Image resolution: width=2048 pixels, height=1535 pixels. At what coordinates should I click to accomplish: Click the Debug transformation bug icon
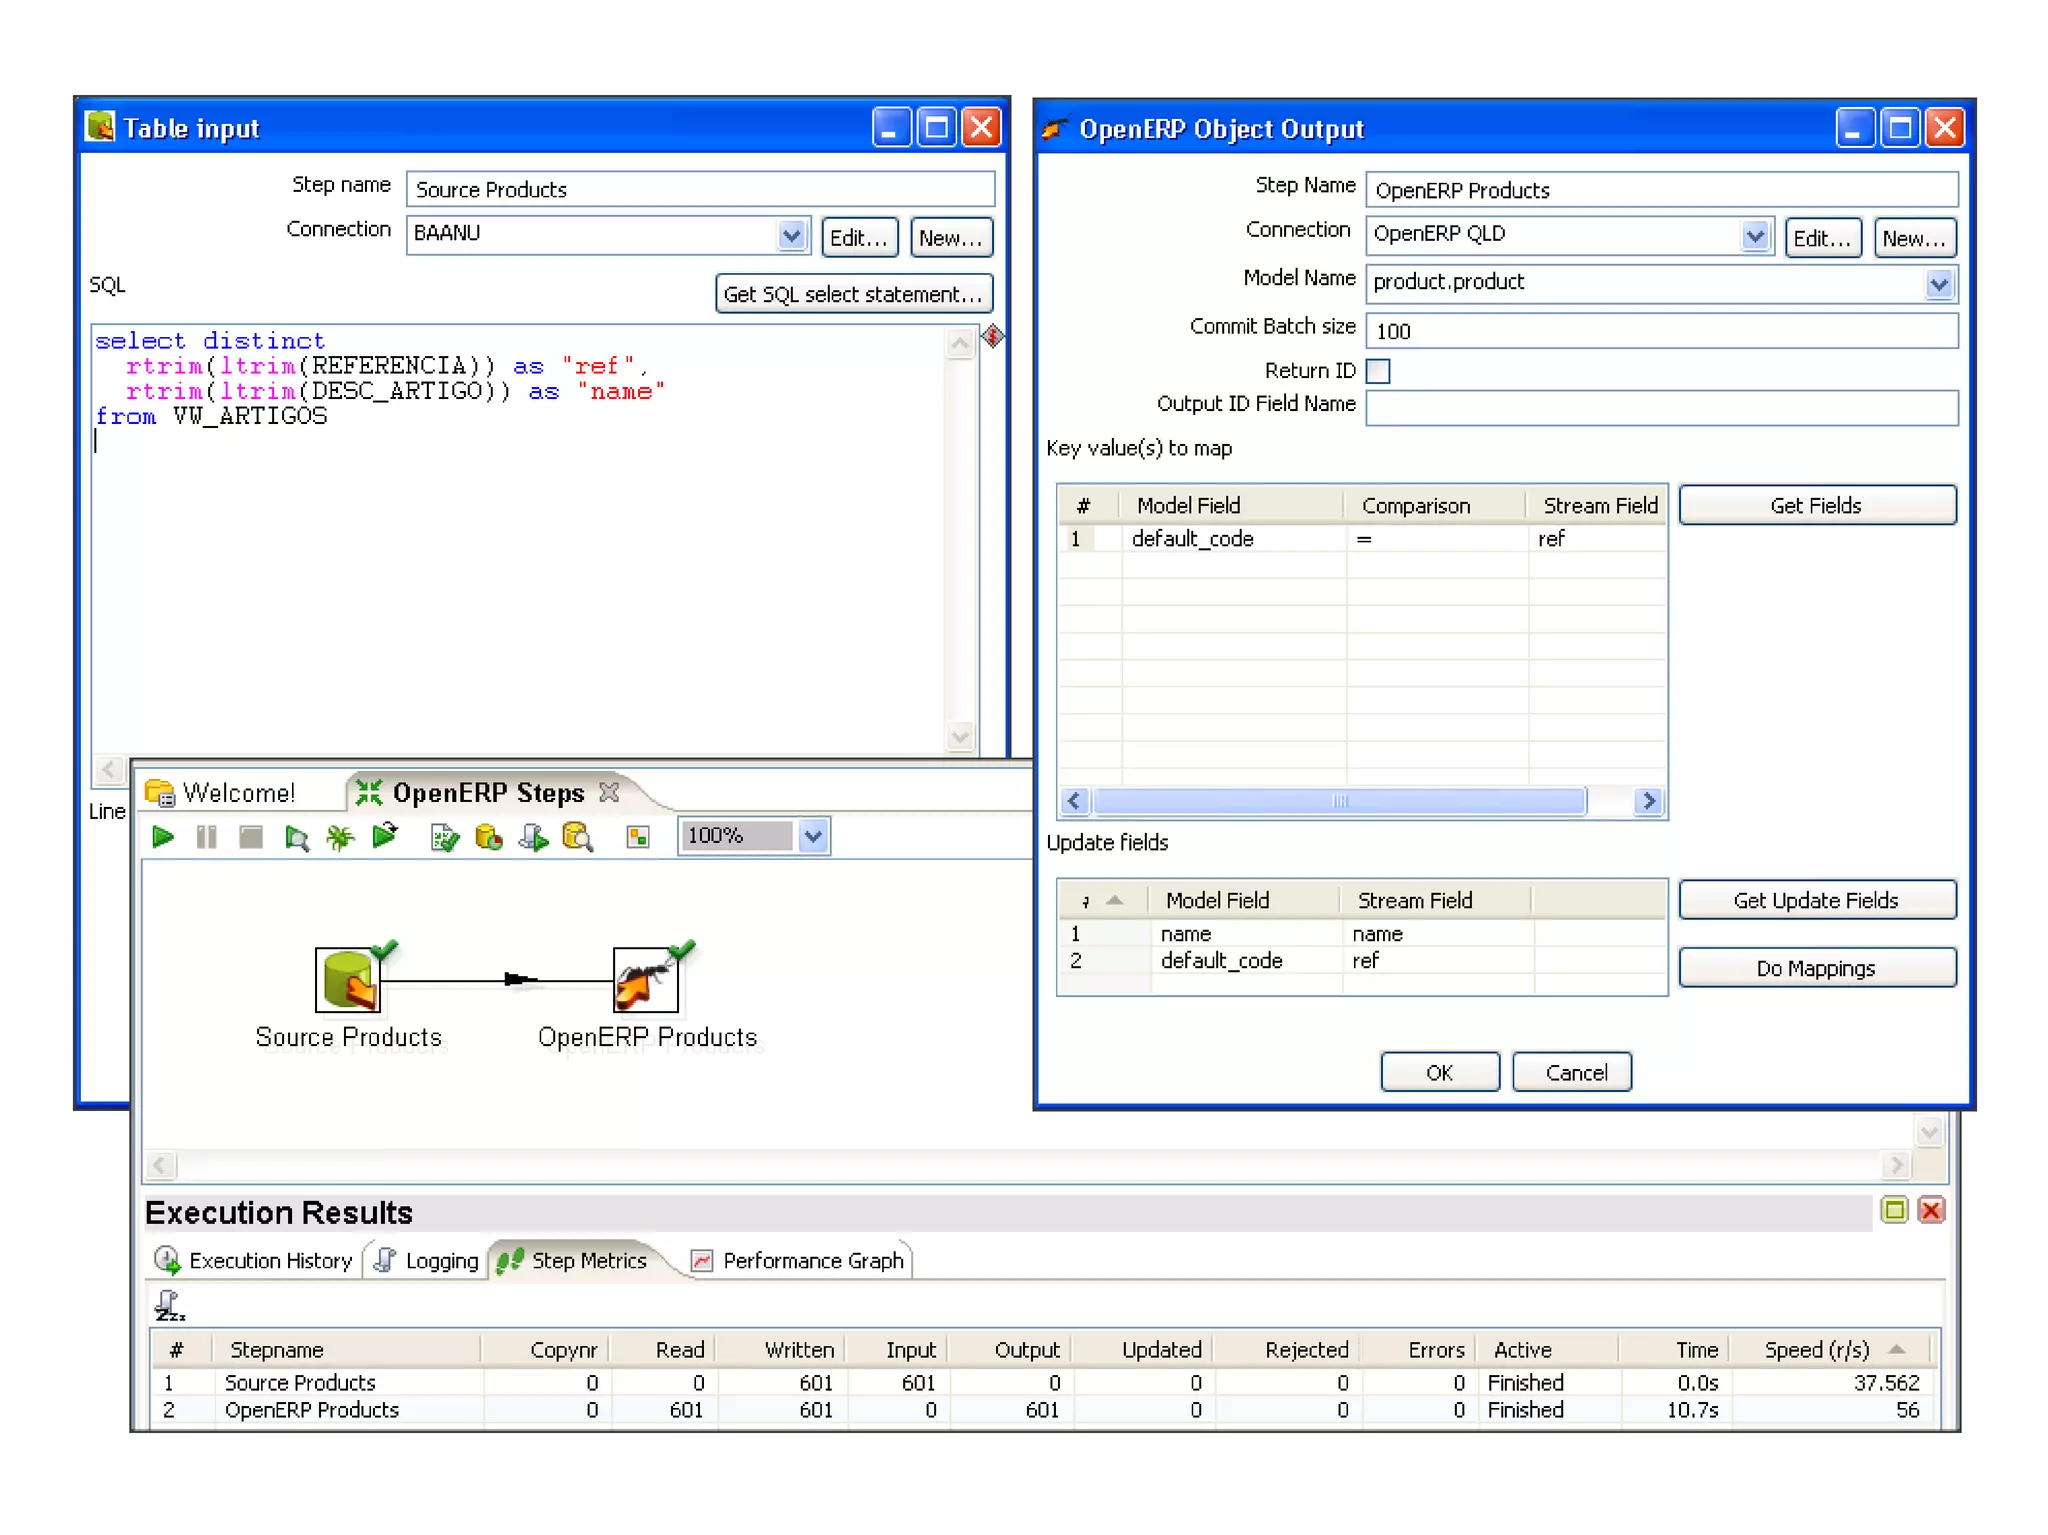click(340, 836)
